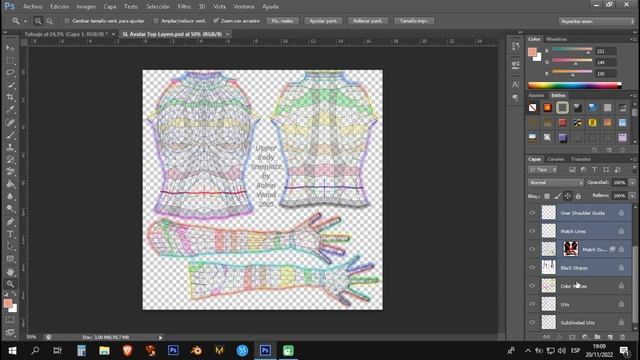Screen dimensions: 640x360
Task: Open Photoshop from Windows taskbar pinned icon
Action: (x=173, y=350)
